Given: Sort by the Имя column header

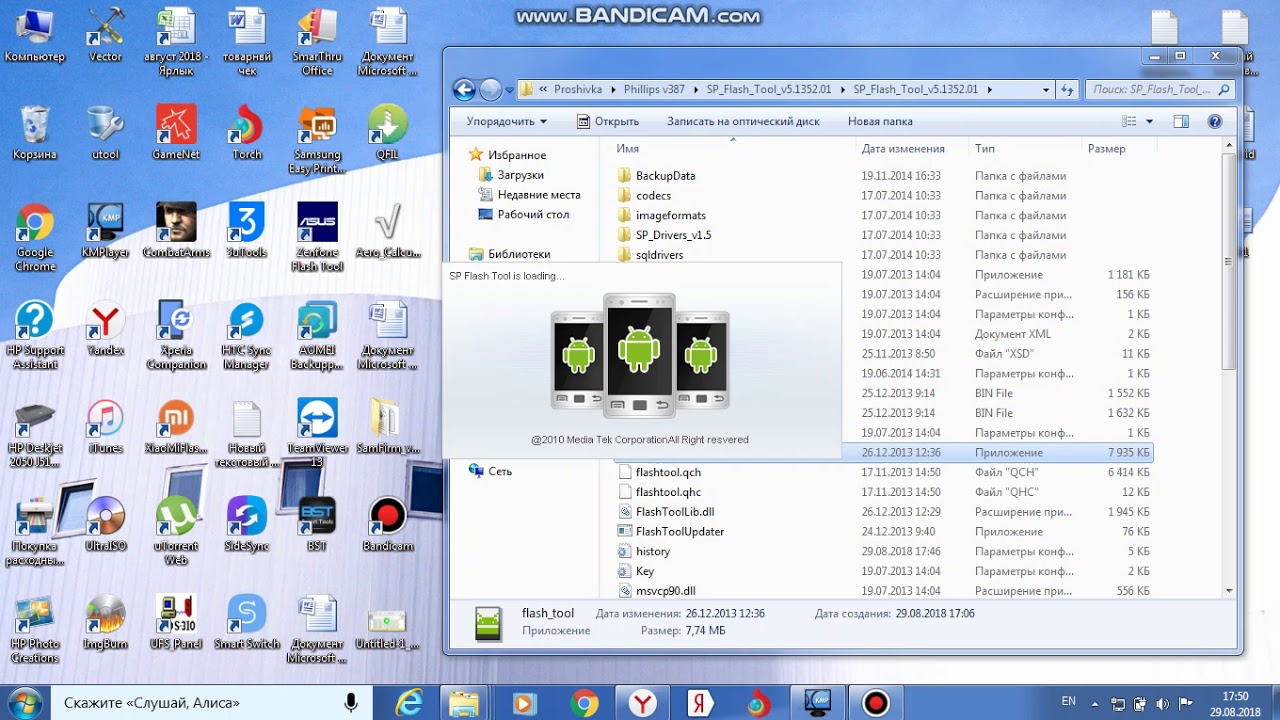Looking at the screenshot, I should click(x=731, y=148).
